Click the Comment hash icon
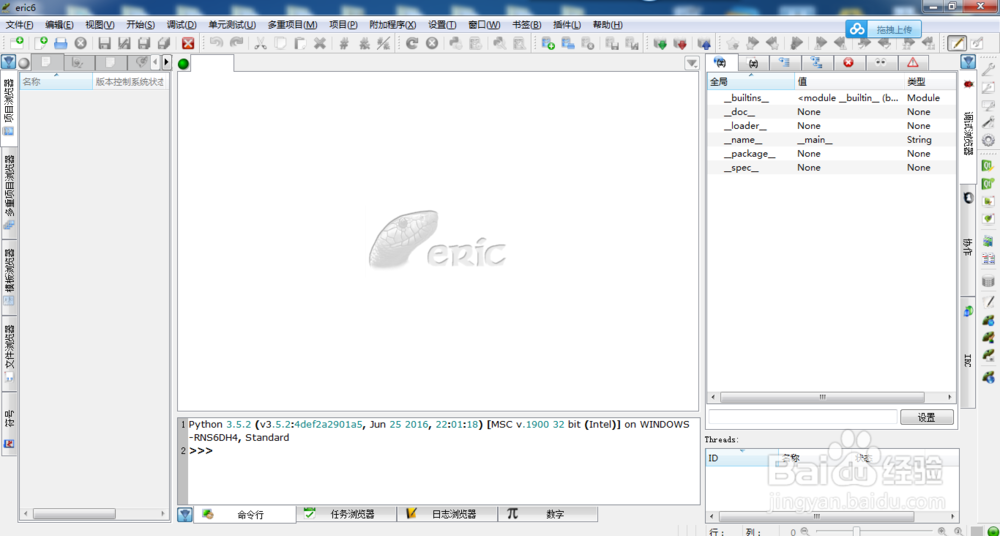 (344, 43)
